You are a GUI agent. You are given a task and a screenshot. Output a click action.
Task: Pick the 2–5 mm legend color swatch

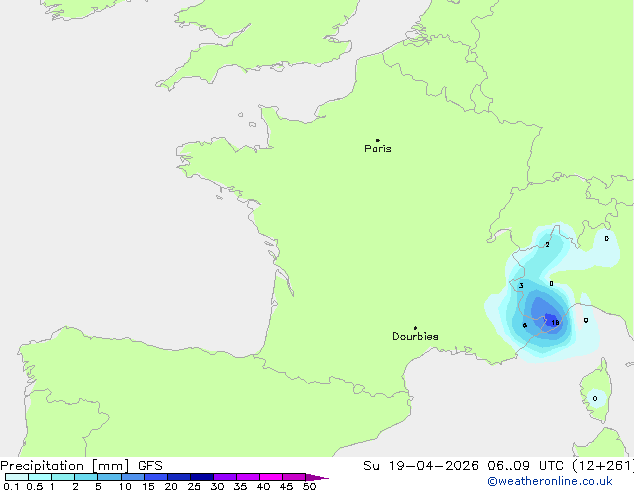pos(86,477)
